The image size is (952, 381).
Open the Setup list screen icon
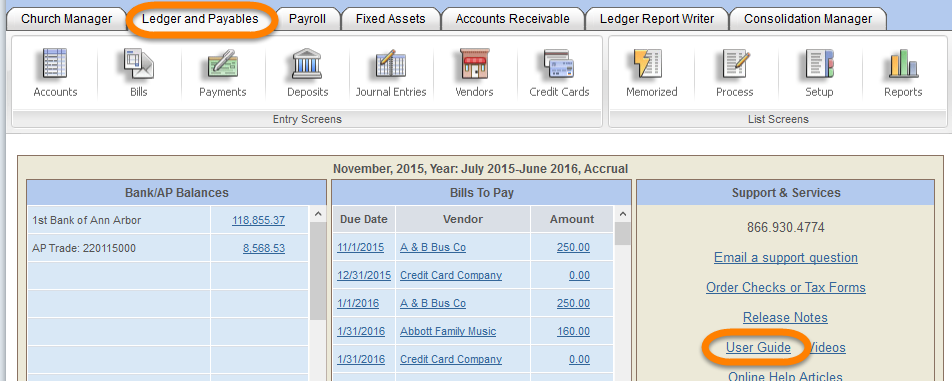click(819, 64)
